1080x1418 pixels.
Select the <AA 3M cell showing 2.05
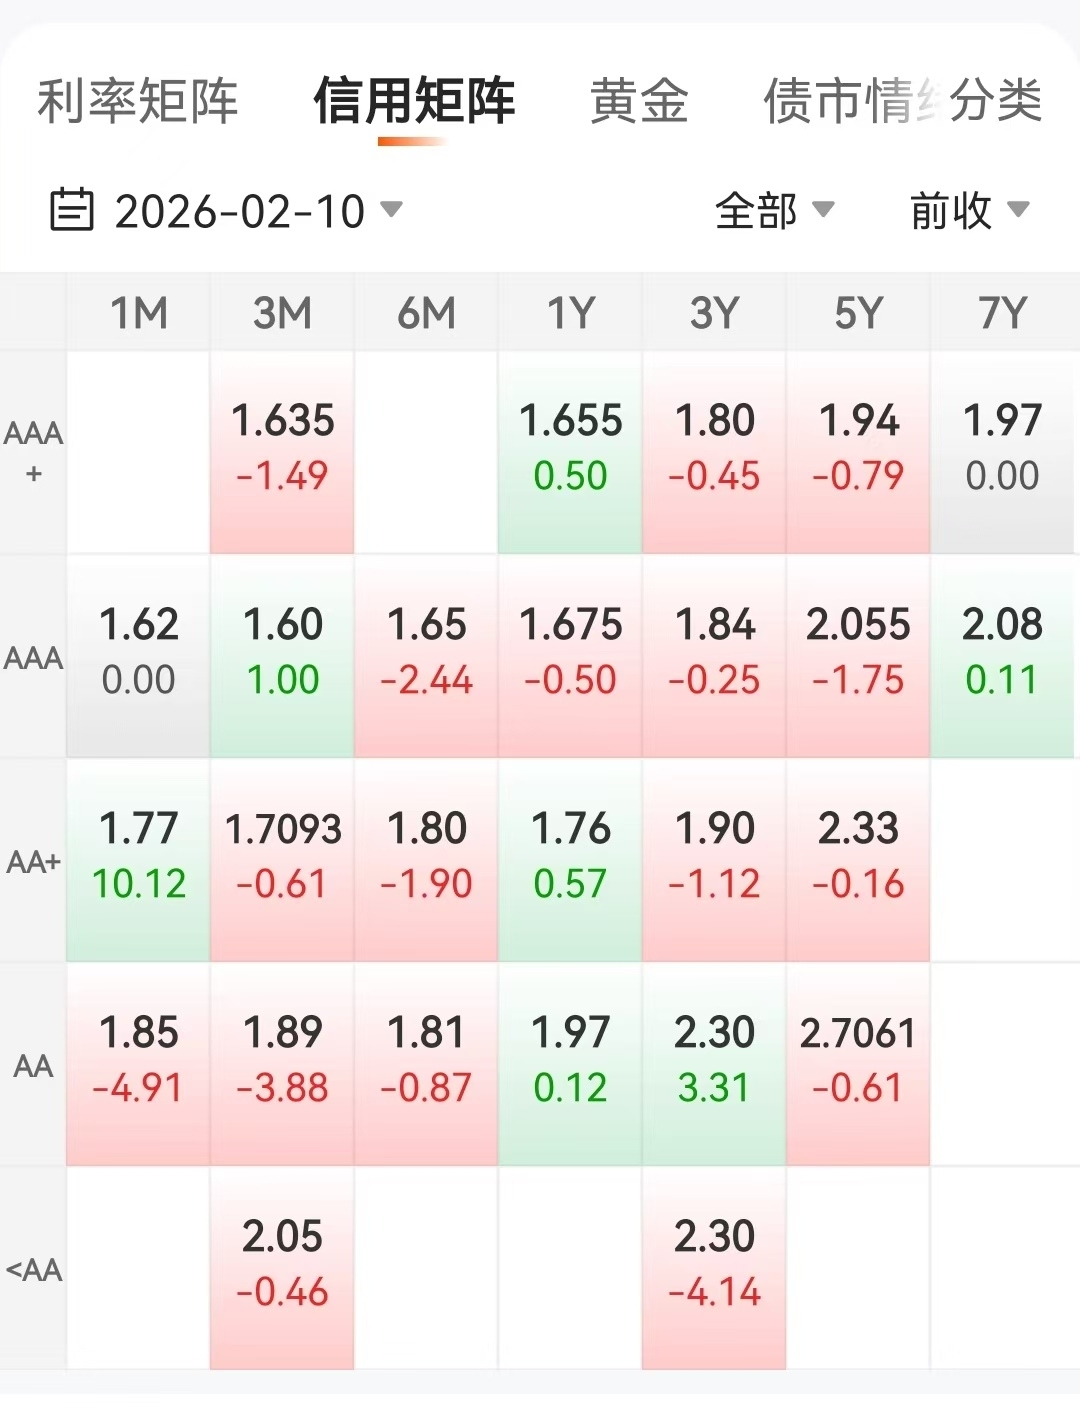(x=282, y=1266)
